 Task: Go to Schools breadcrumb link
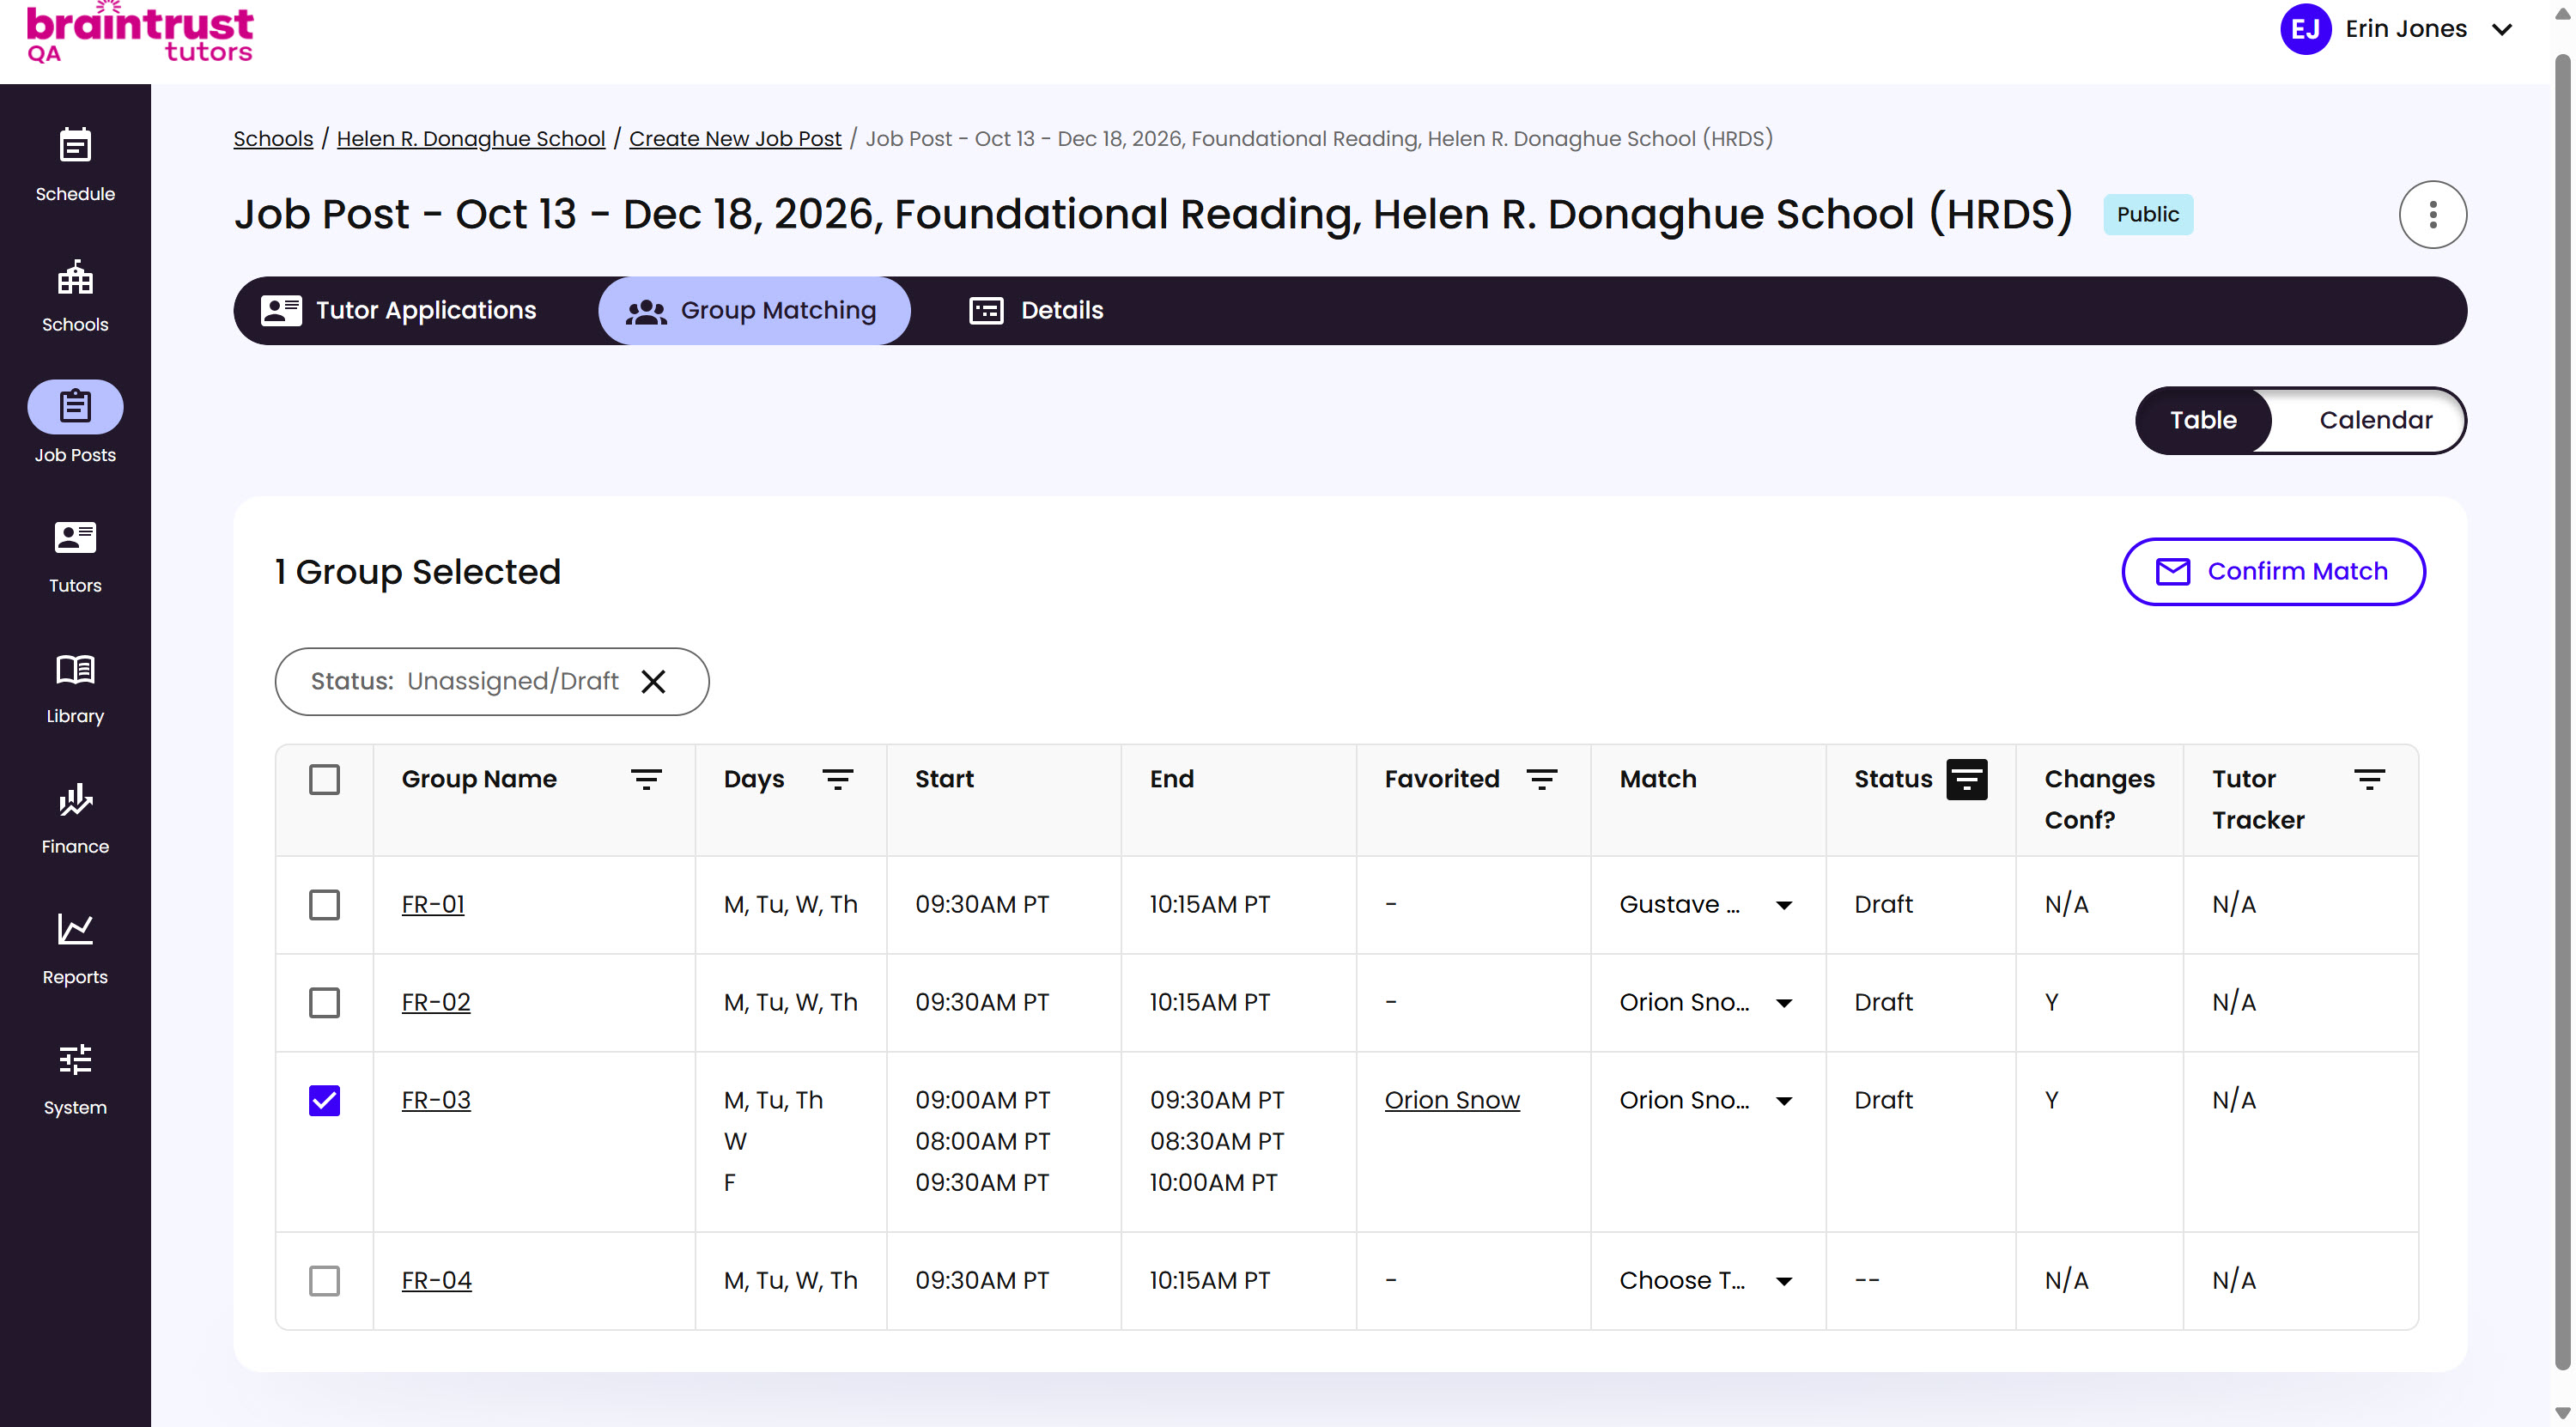click(x=273, y=138)
